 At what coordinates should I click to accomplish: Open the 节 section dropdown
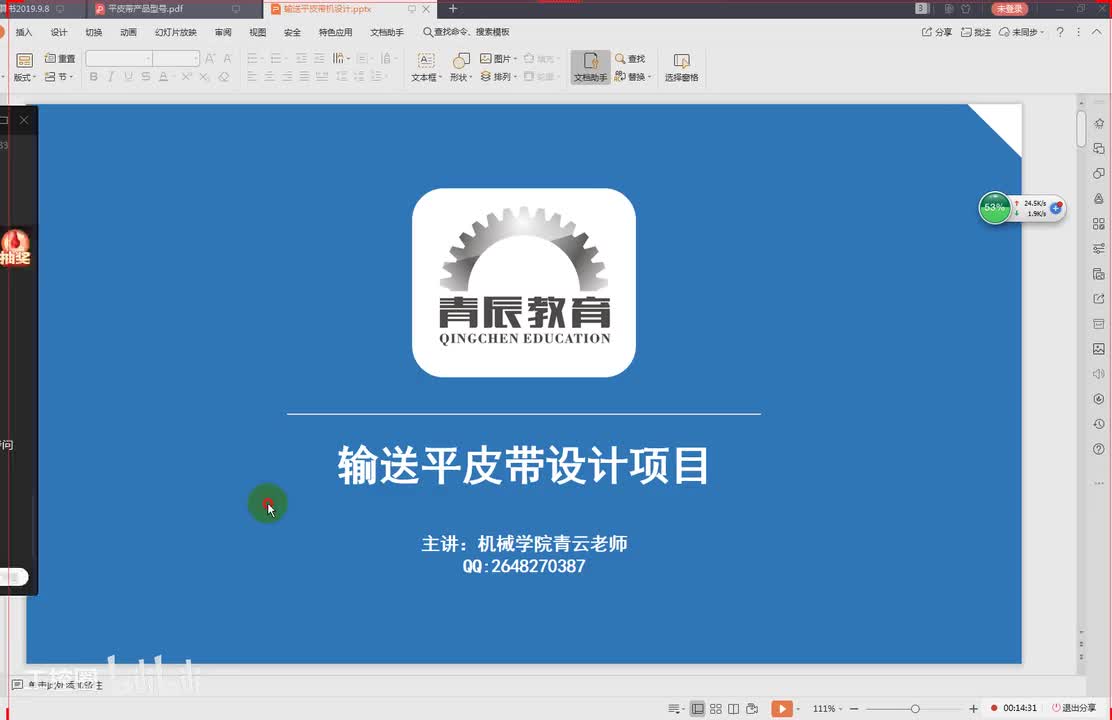(60, 77)
